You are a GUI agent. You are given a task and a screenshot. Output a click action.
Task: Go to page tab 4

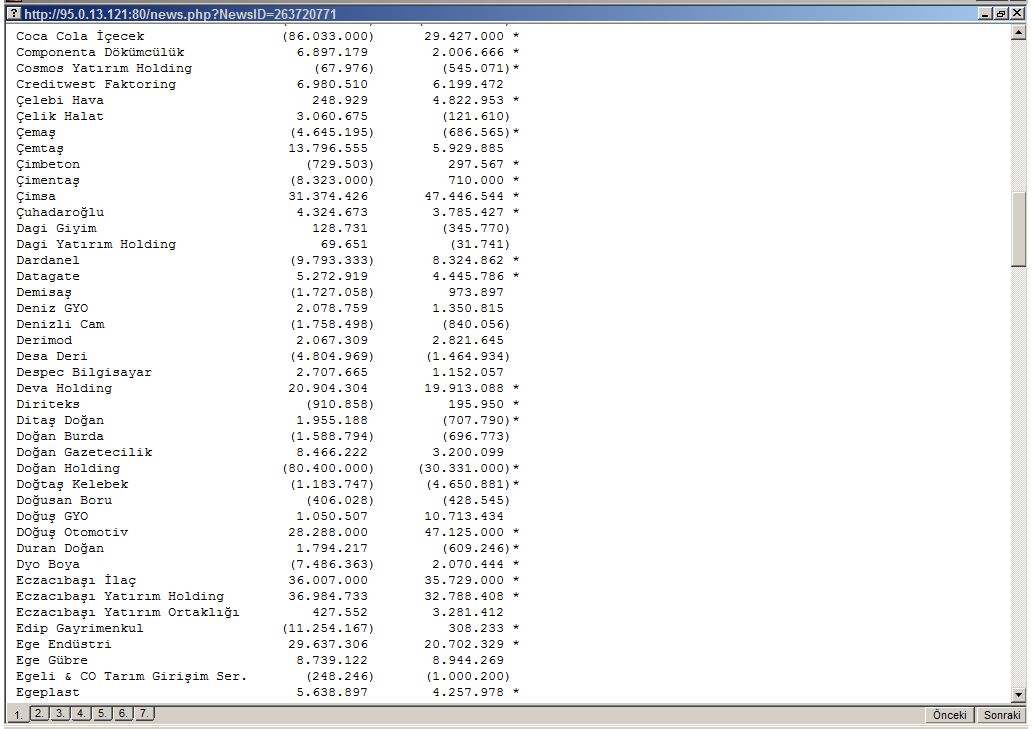81,713
